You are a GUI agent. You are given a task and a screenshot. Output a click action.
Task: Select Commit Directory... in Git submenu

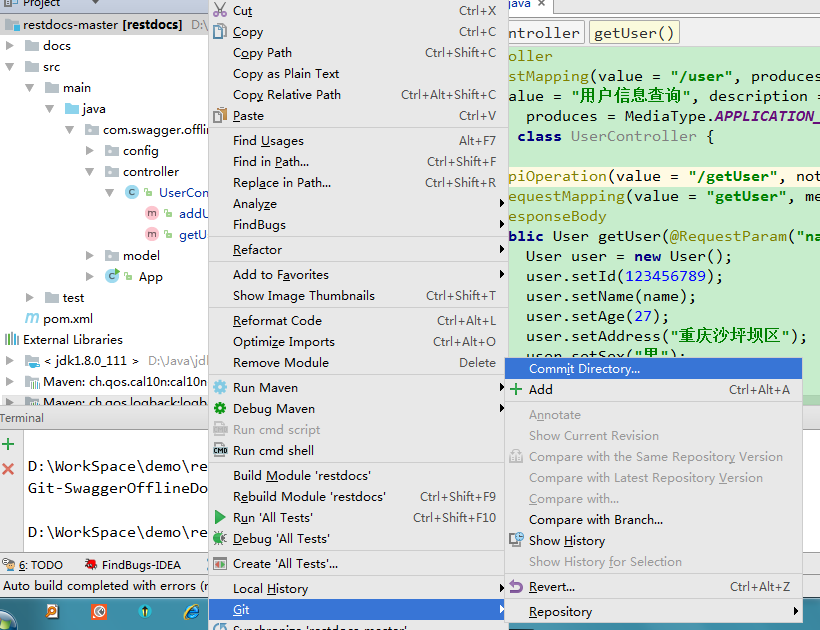(653, 369)
